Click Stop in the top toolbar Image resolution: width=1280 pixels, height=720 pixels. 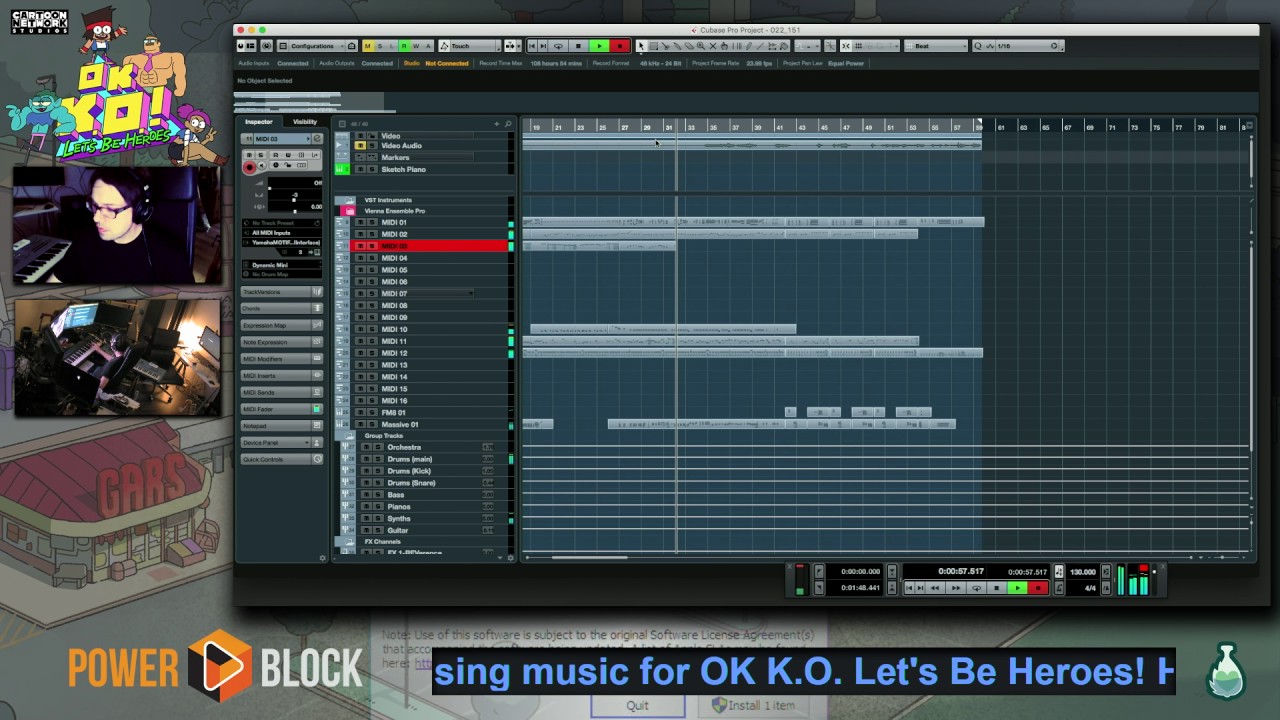[x=578, y=46]
